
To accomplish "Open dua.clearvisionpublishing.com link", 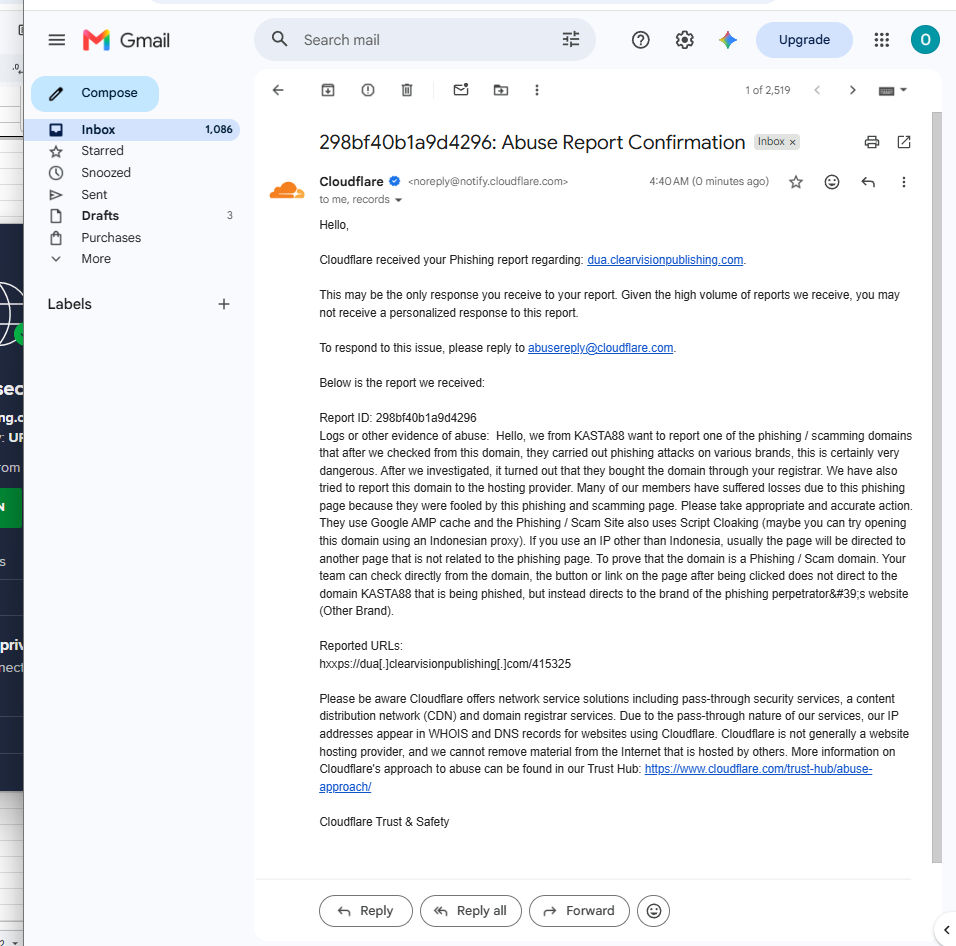I will click(665, 260).
